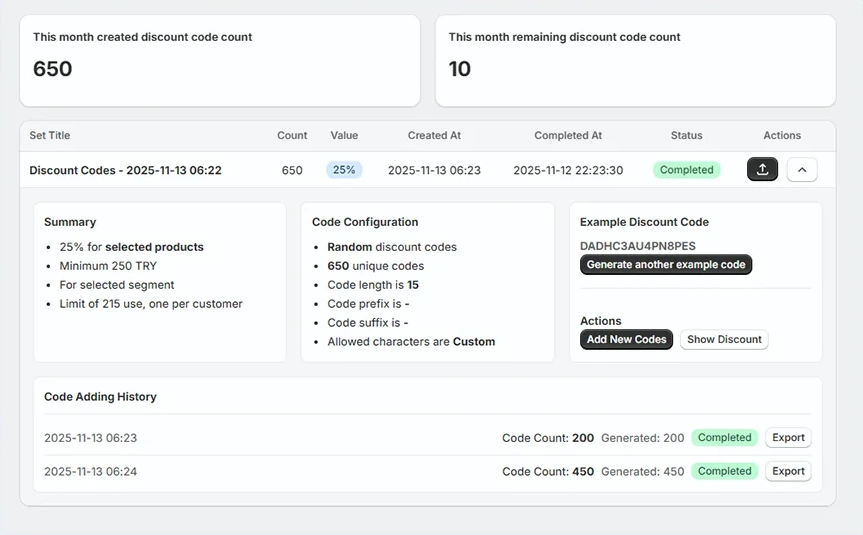The height and width of the screenshot is (535, 863).
Task: Click the 'Set Title' column header
Action: point(50,135)
